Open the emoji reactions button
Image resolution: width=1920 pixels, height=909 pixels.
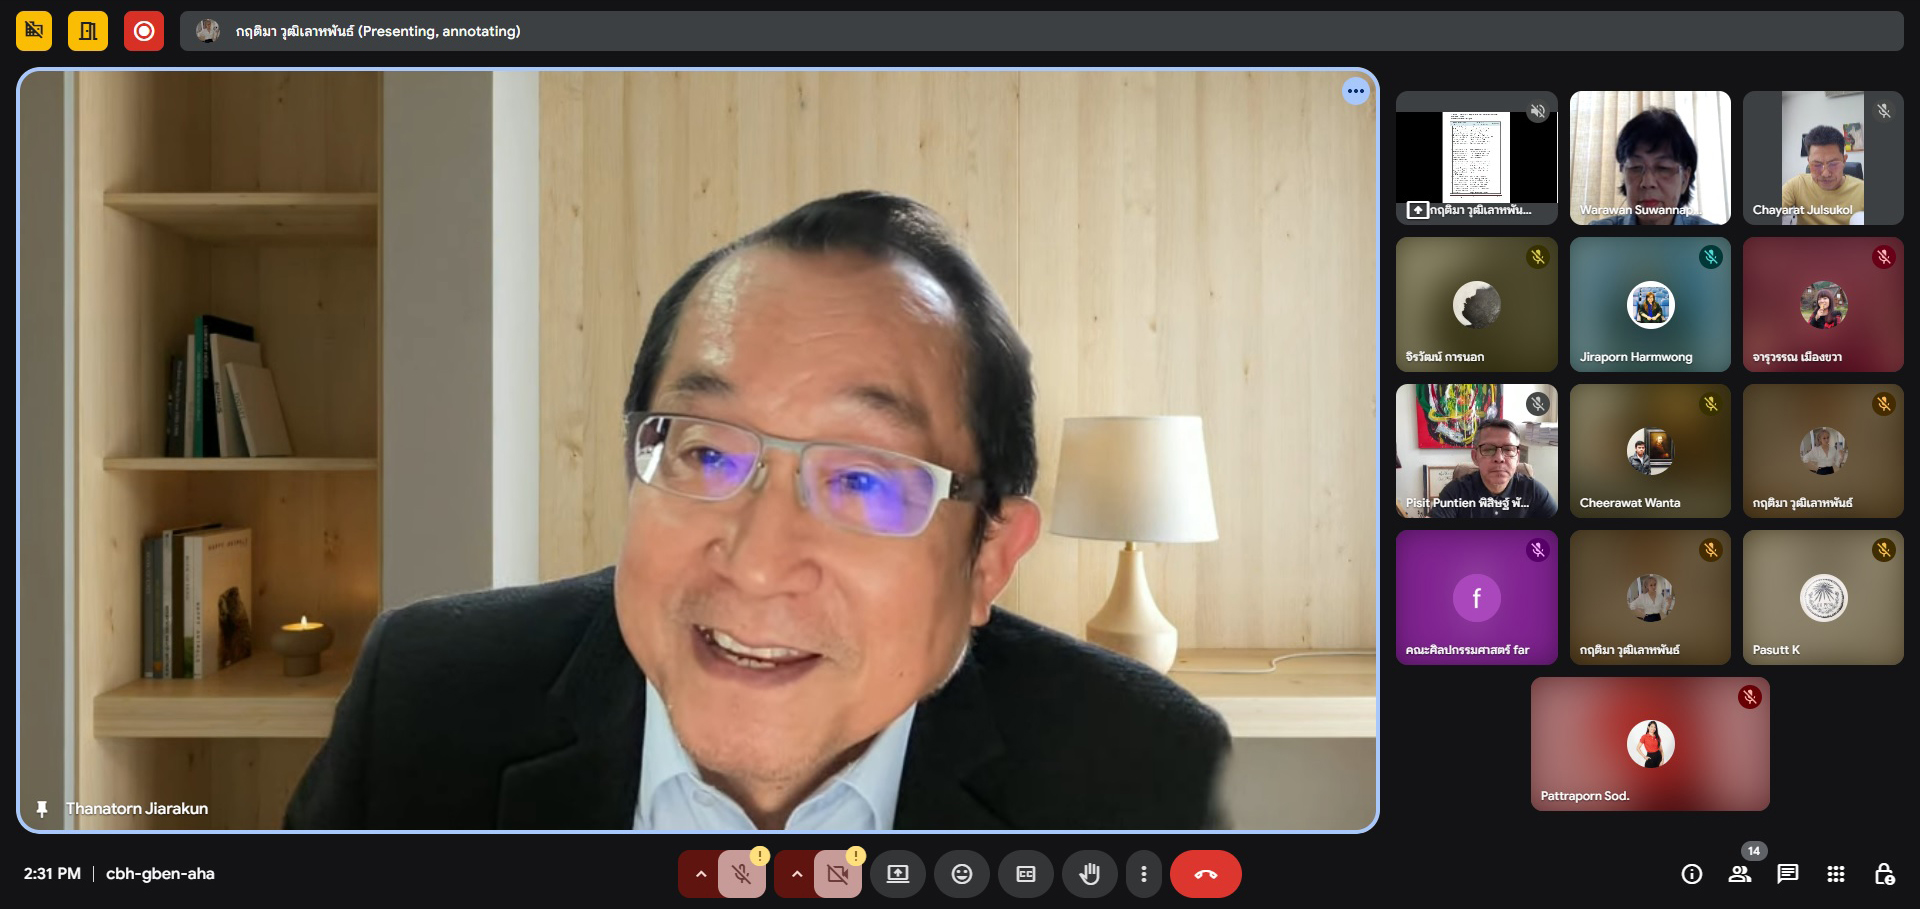(x=961, y=874)
